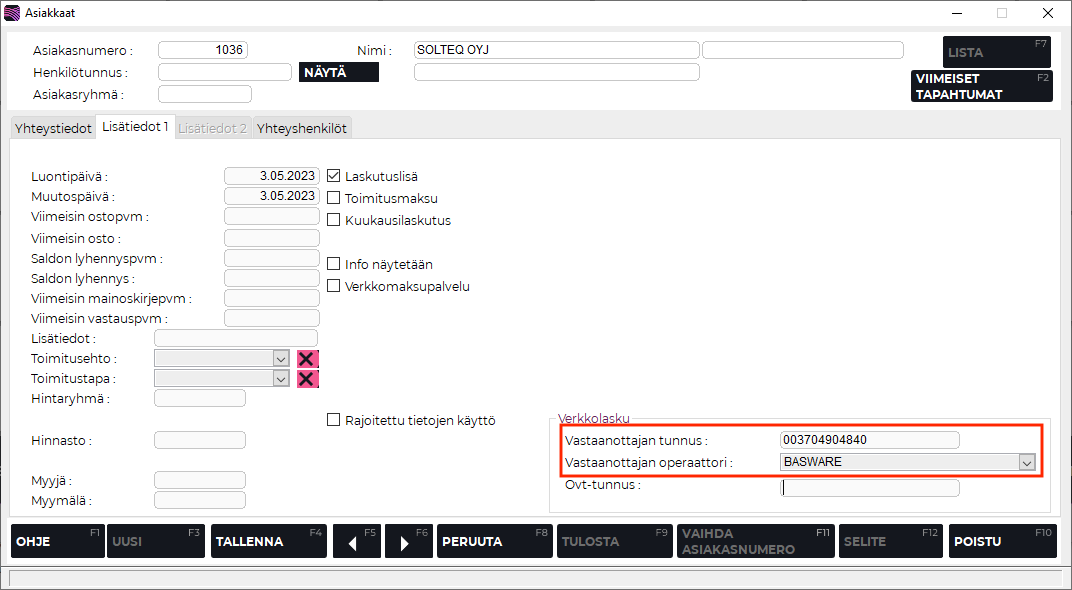
Task: Tick Rajoitettu tietojen käyttö checkbox
Action: click(x=334, y=420)
